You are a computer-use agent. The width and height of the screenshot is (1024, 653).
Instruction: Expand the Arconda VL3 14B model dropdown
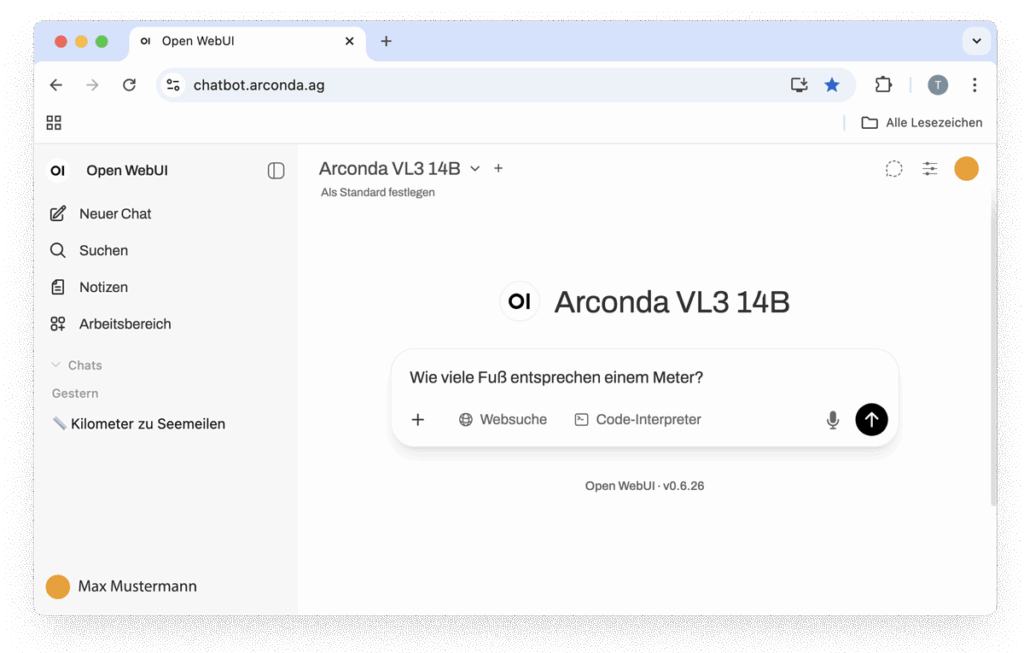click(475, 169)
